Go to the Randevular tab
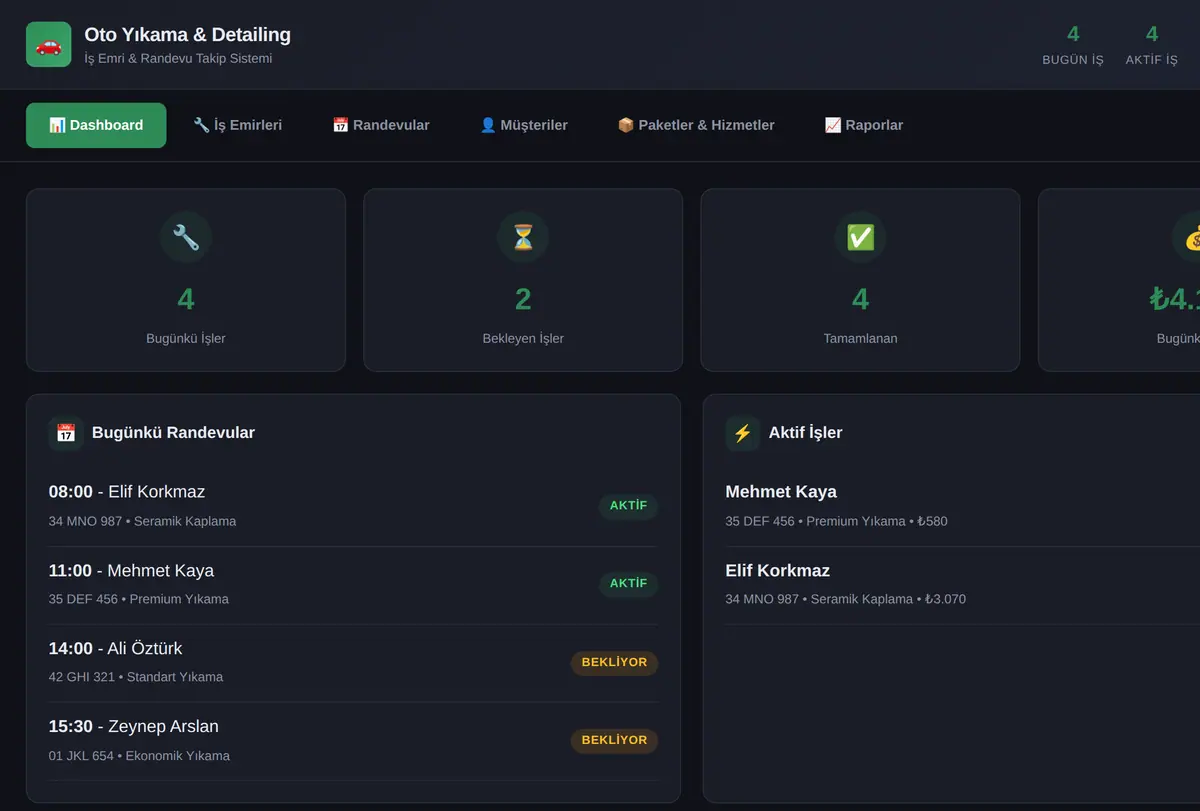This screenshot has width=1200, height=811. [381, 125]
